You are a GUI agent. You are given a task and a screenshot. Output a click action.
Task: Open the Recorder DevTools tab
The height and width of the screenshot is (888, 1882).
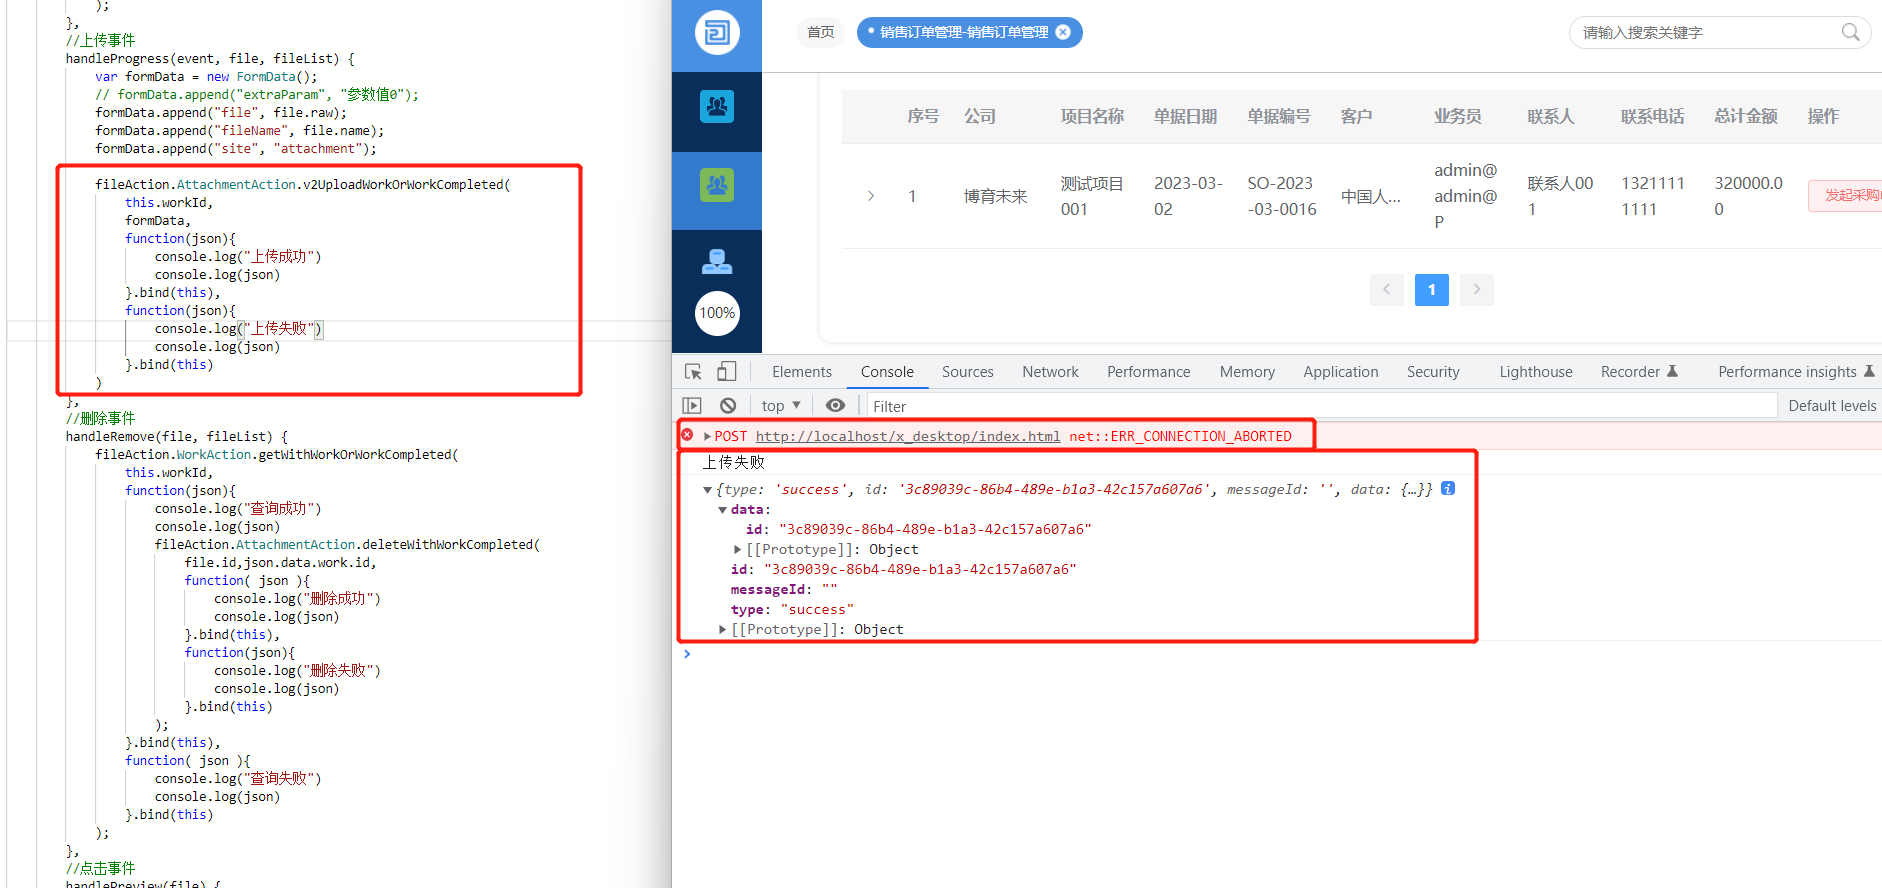click(1638, 372)
